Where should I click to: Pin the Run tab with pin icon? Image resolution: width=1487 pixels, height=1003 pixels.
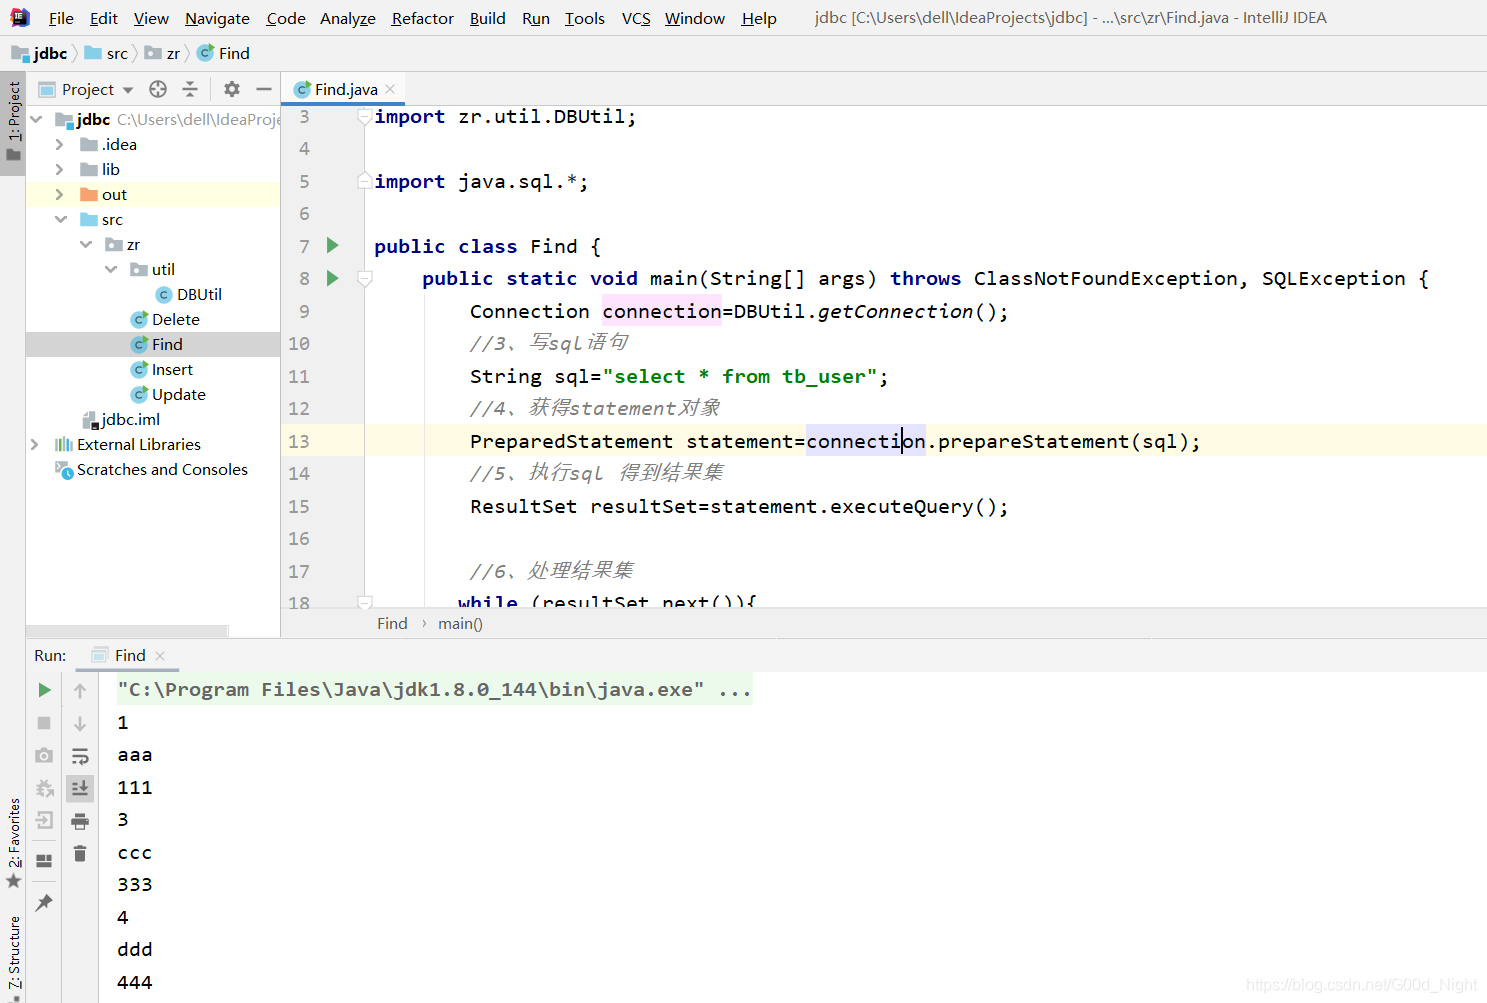click(44, 903)
